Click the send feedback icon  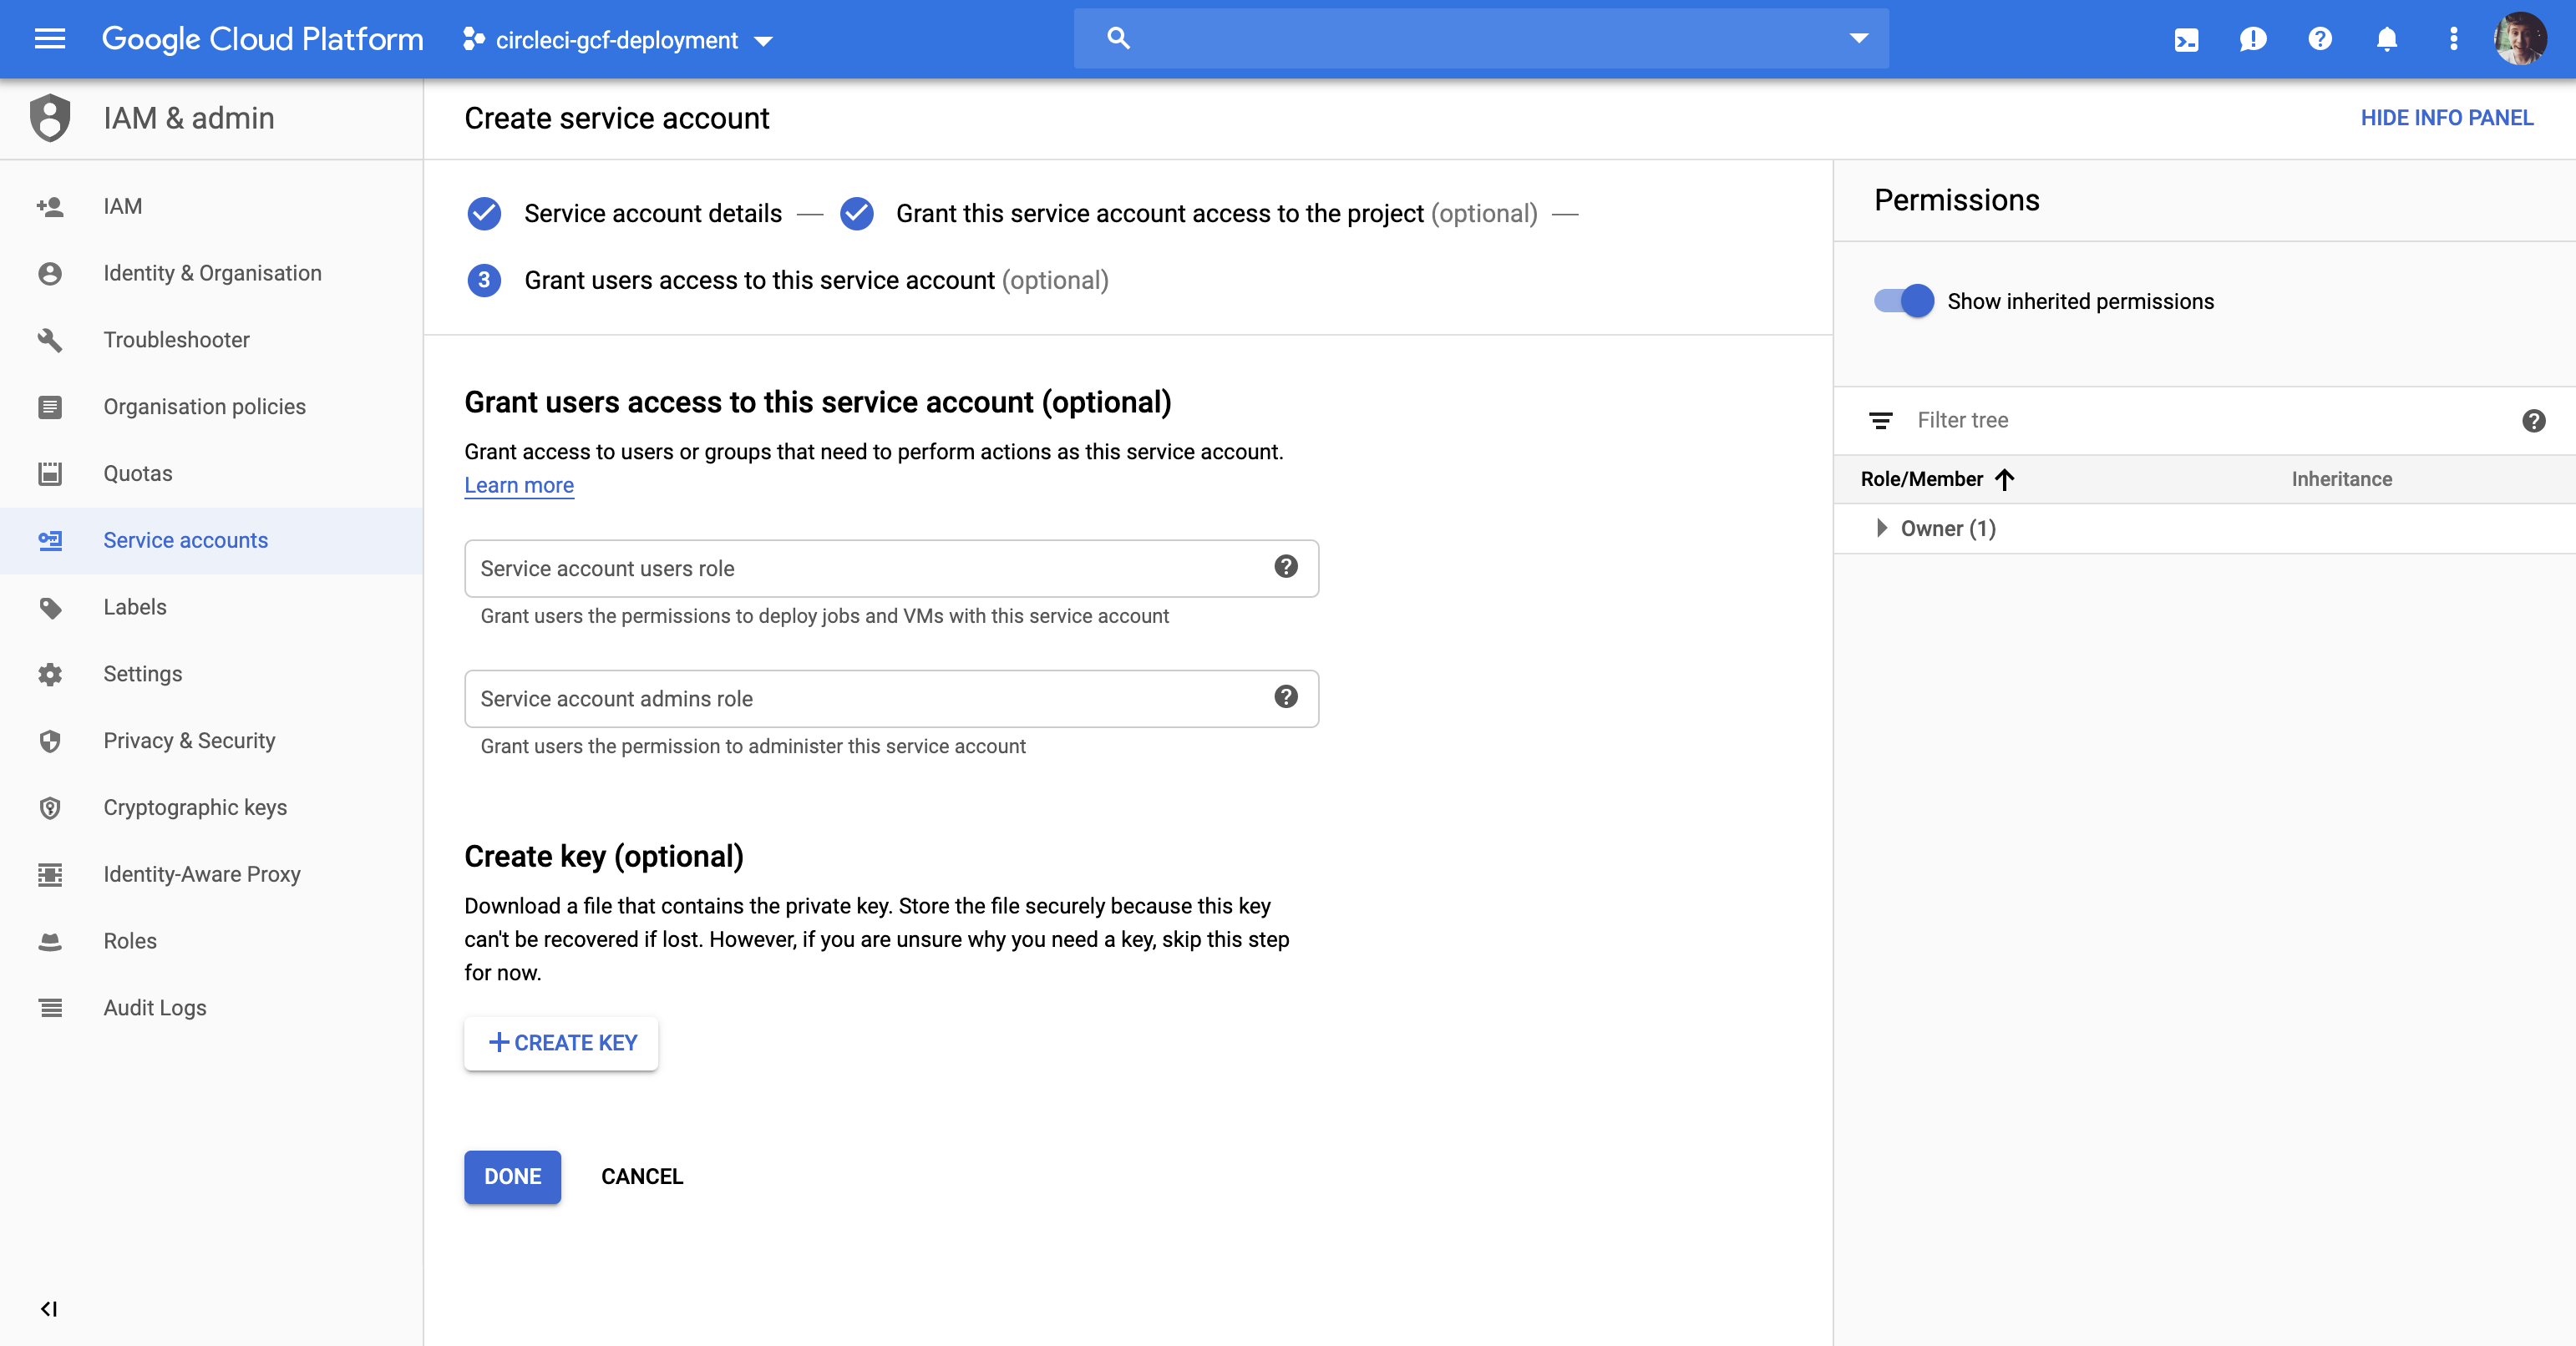point(2252,39)
